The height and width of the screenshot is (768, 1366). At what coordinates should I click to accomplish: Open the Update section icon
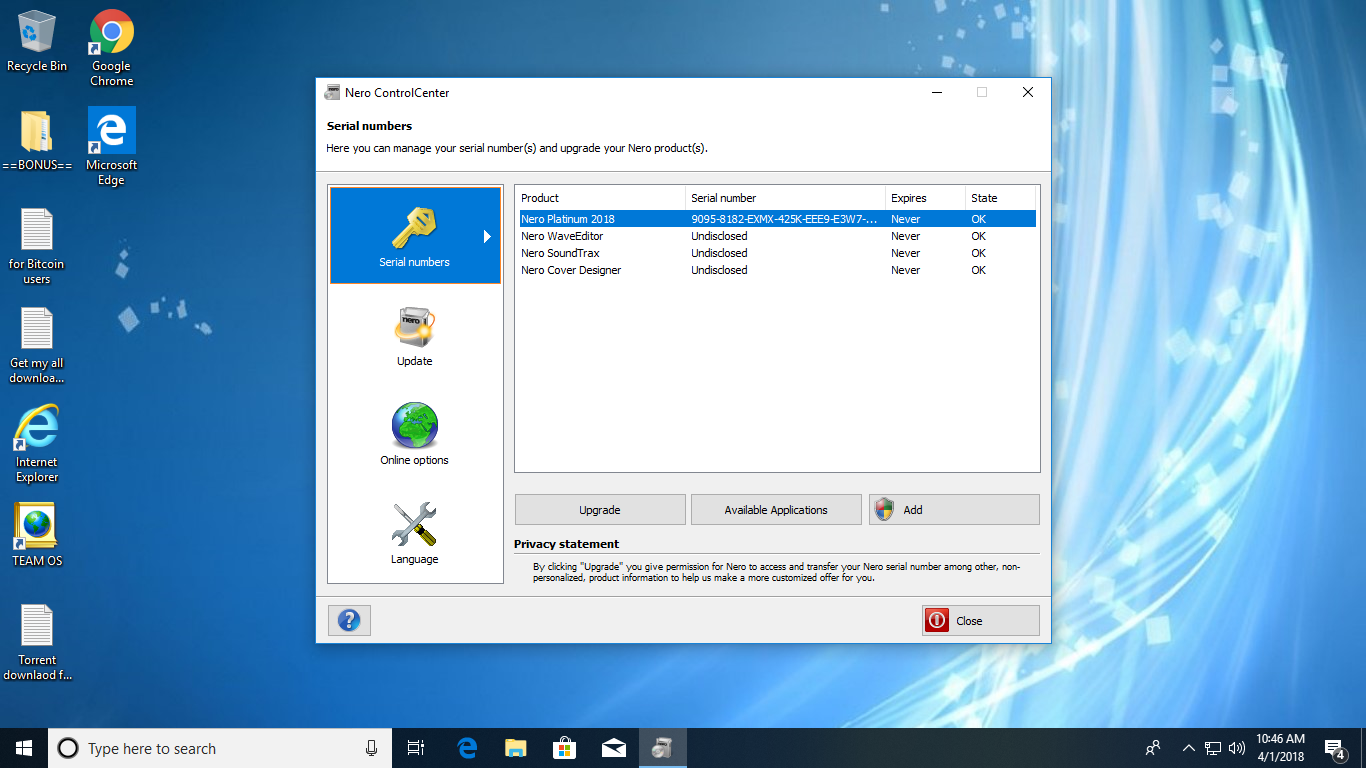(x=414, y=327)
